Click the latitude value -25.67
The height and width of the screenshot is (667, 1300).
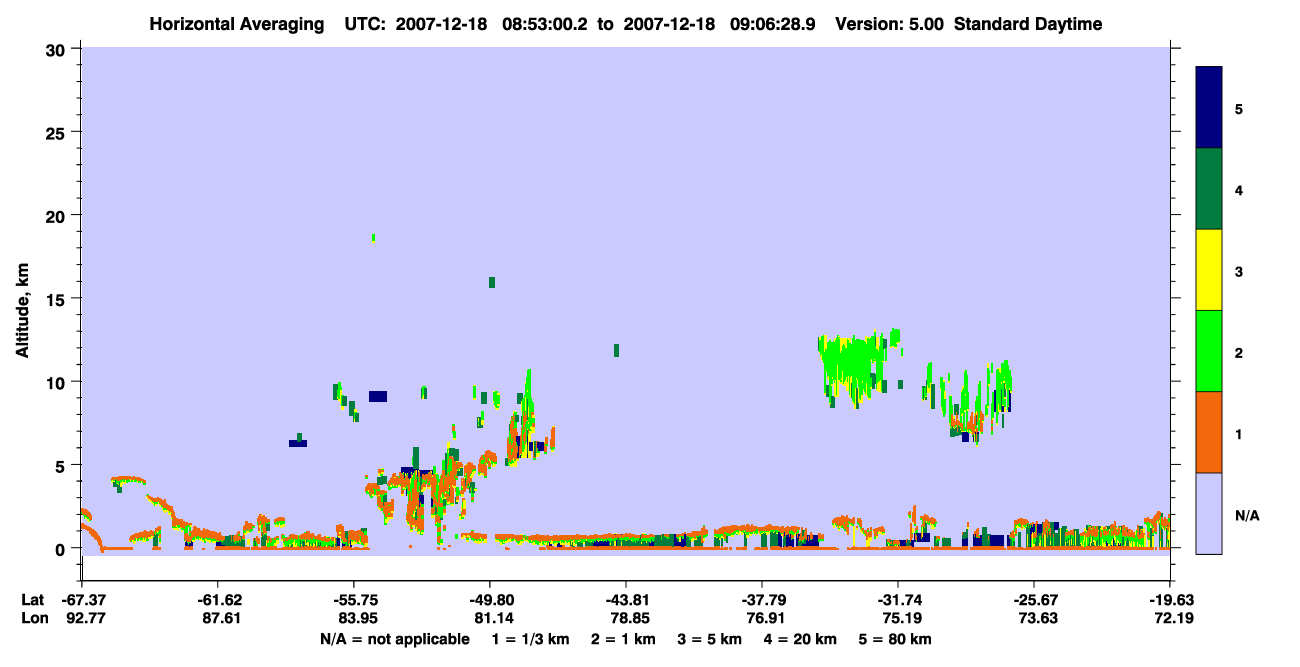1034,600
